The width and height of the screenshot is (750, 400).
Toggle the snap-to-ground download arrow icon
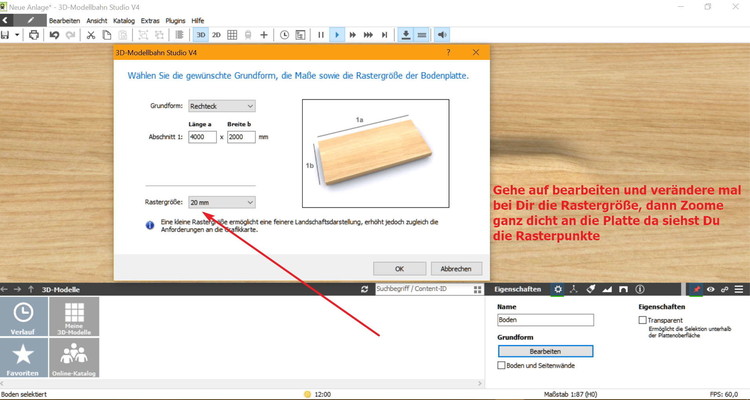[x=406, y=35]
